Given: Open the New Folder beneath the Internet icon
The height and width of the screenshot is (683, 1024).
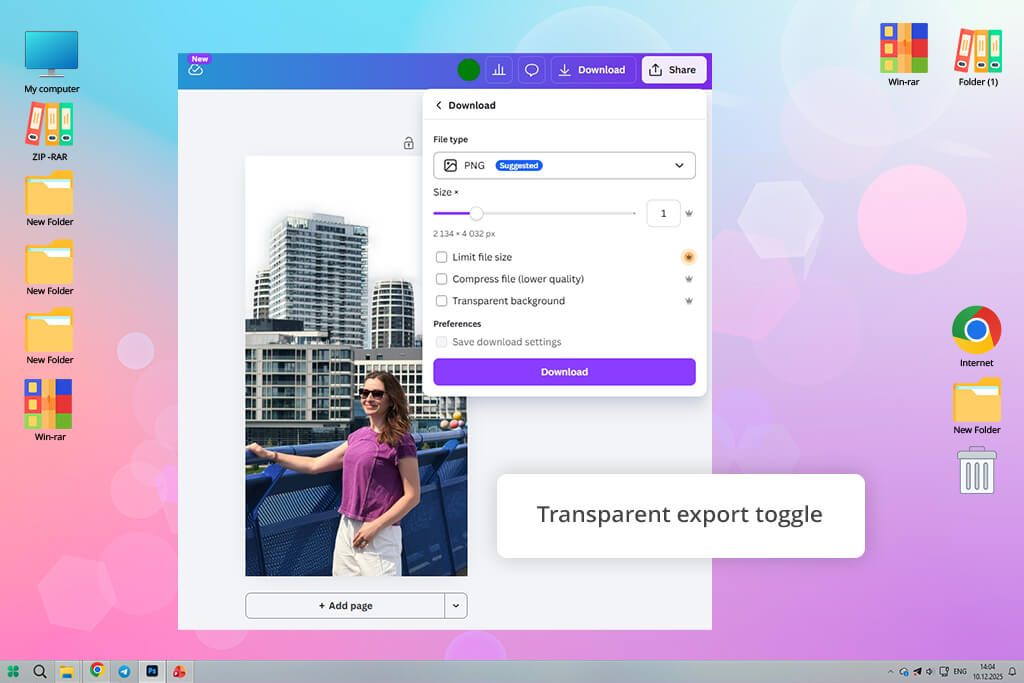Looking at the screenshot, I should pos(977,406).
